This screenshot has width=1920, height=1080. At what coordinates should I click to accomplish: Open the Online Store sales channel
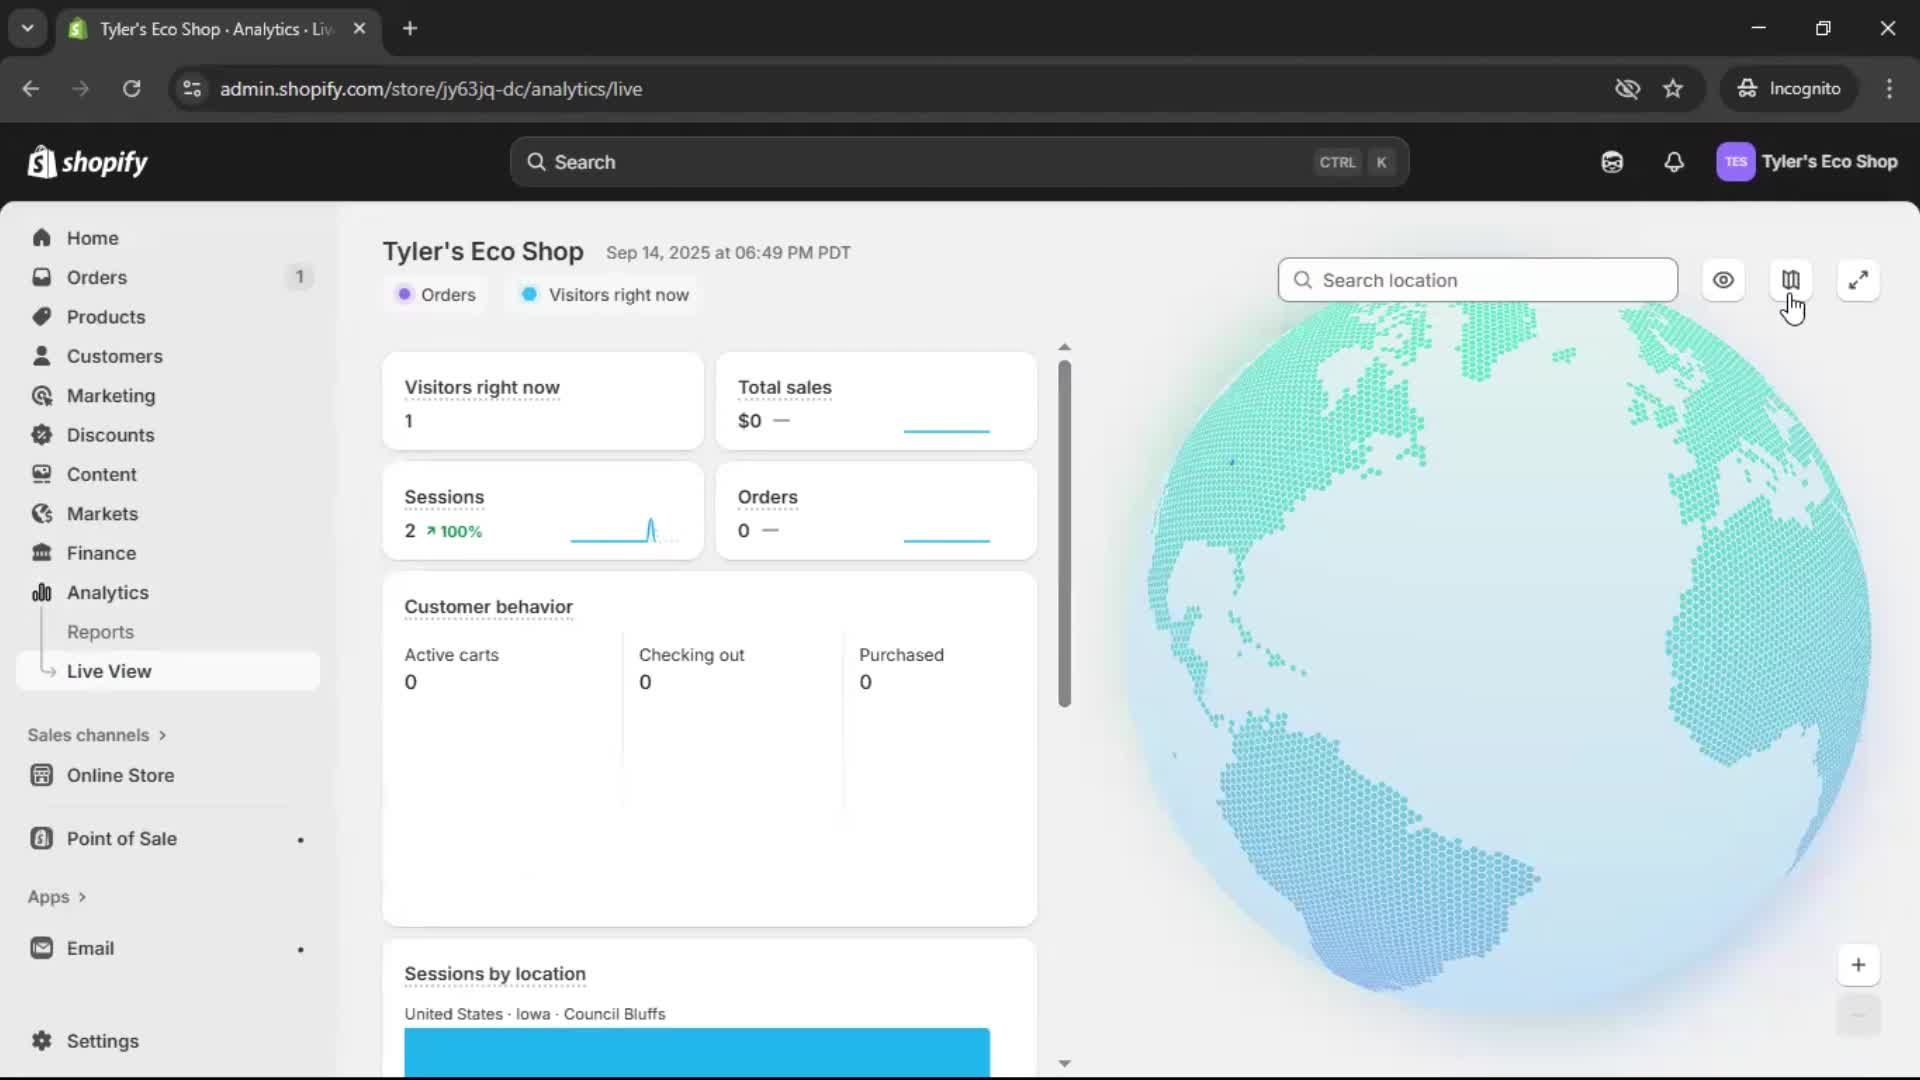(x=120, y=775)
